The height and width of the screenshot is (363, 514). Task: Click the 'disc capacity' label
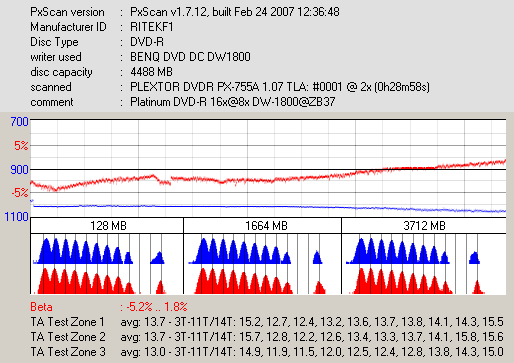click(61, 72)
